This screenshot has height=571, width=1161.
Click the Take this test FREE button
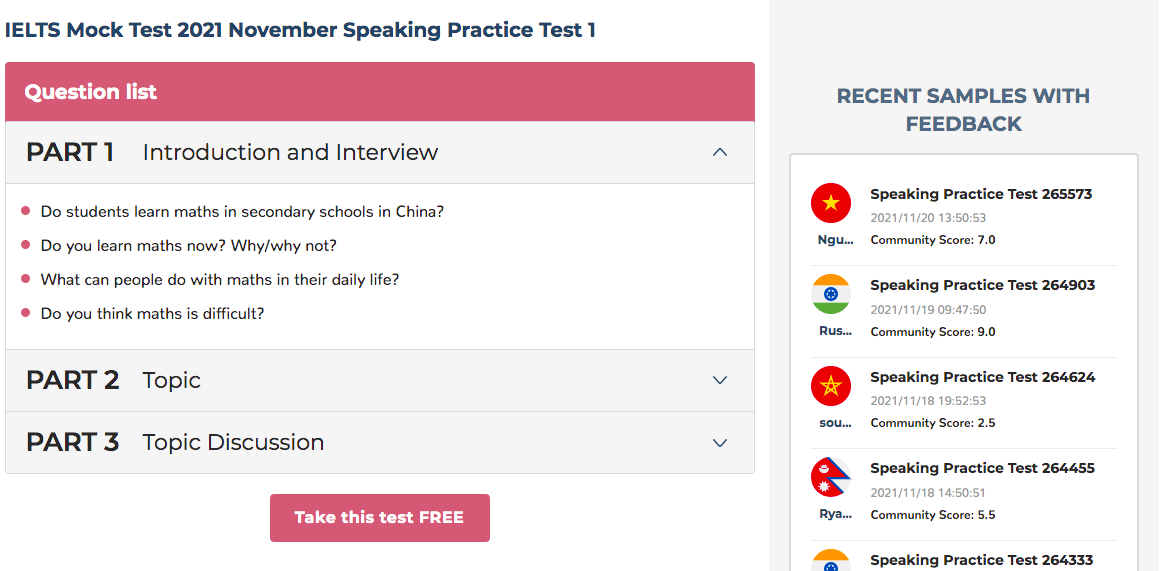[x=380, y=518]
